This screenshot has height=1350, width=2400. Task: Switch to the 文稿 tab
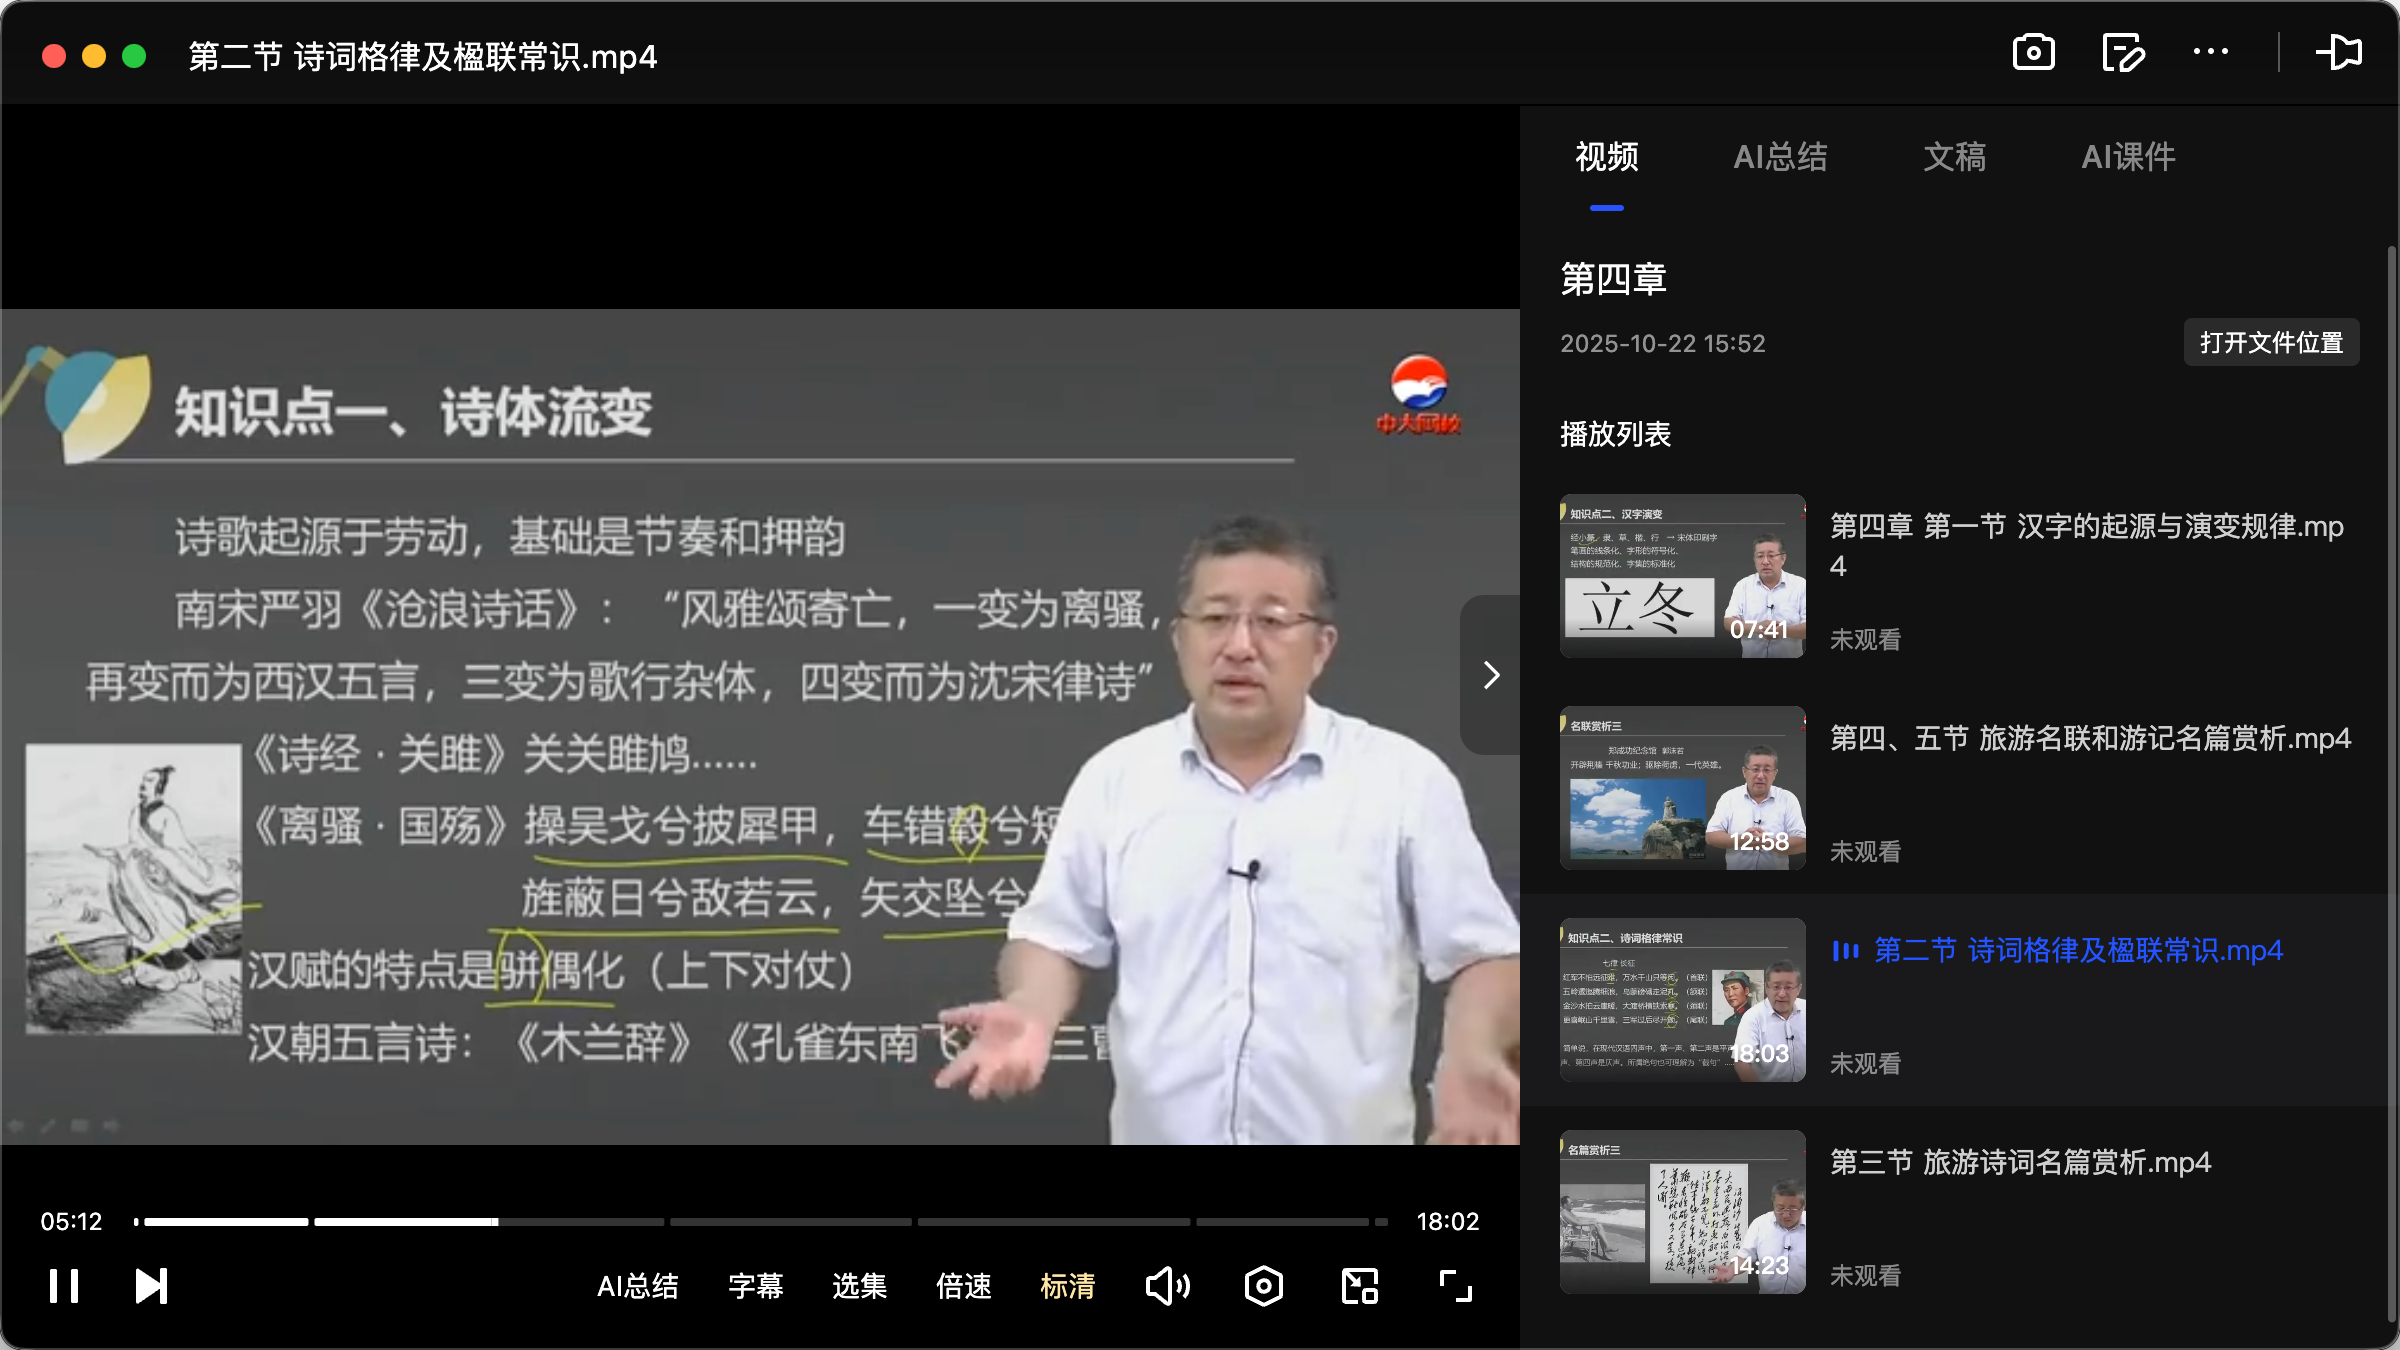(x=1953, y=157)
